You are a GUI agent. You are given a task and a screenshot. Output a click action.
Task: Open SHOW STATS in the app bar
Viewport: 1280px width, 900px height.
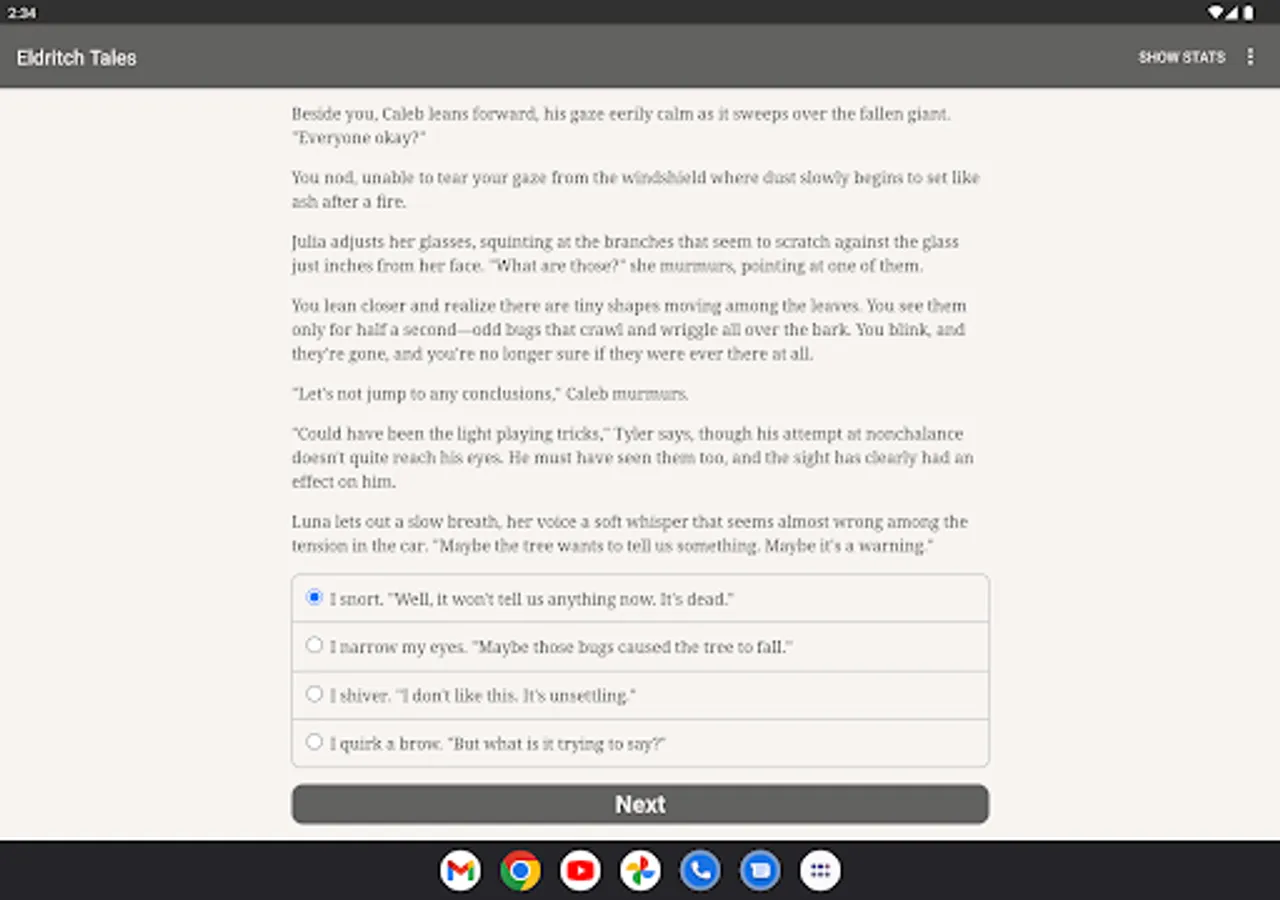tap(1182, 57)
